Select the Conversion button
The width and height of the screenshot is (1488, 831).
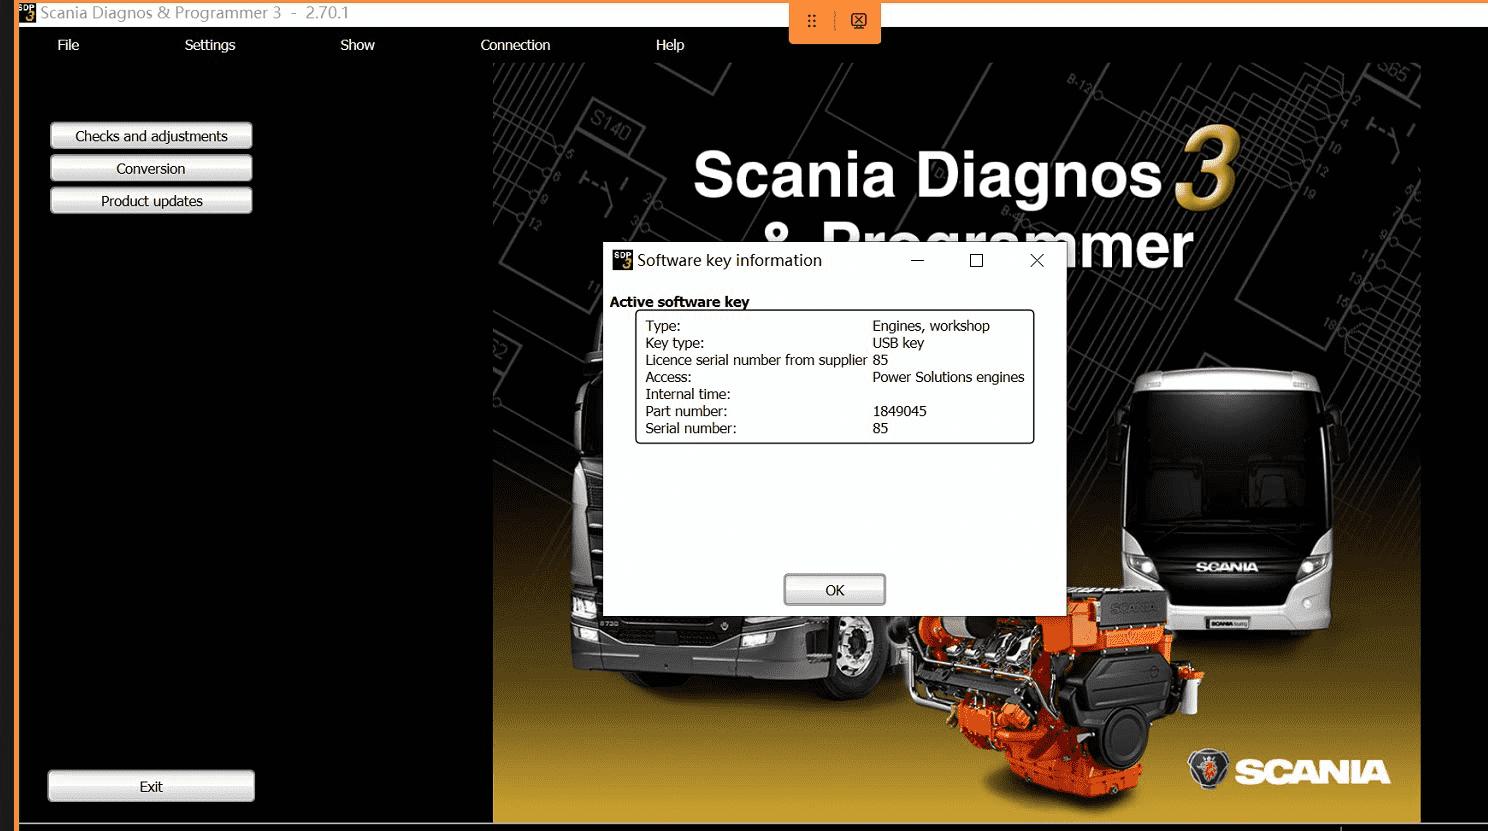tap(151, 168)
